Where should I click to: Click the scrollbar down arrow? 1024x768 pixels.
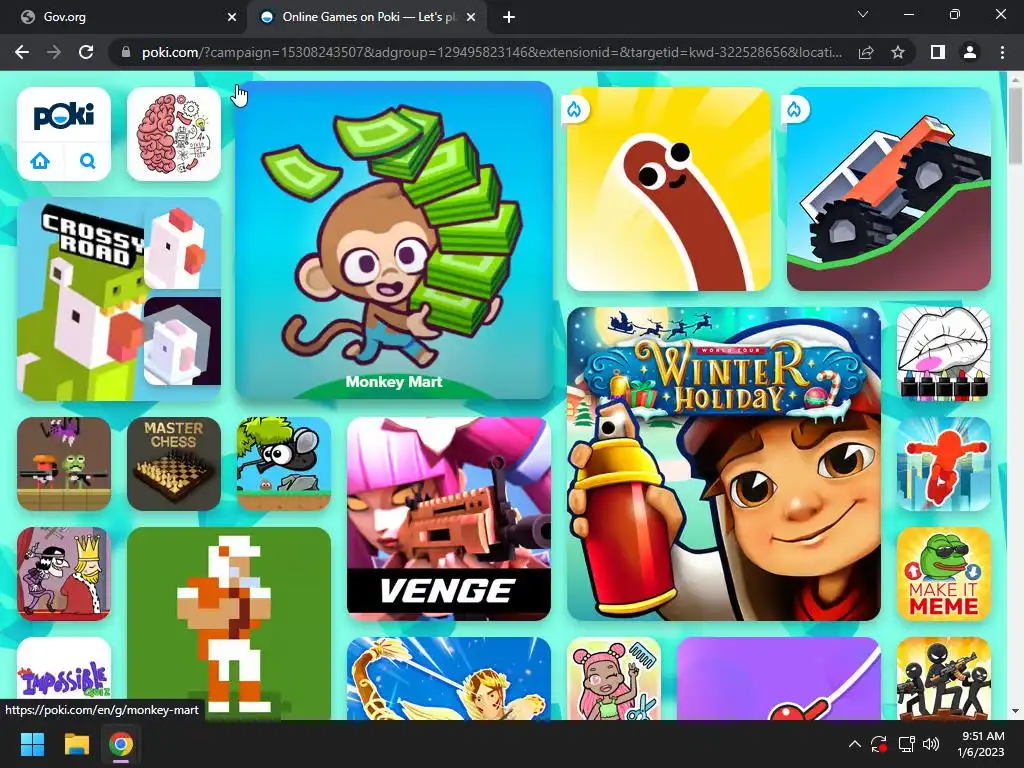coord(1016,711)
